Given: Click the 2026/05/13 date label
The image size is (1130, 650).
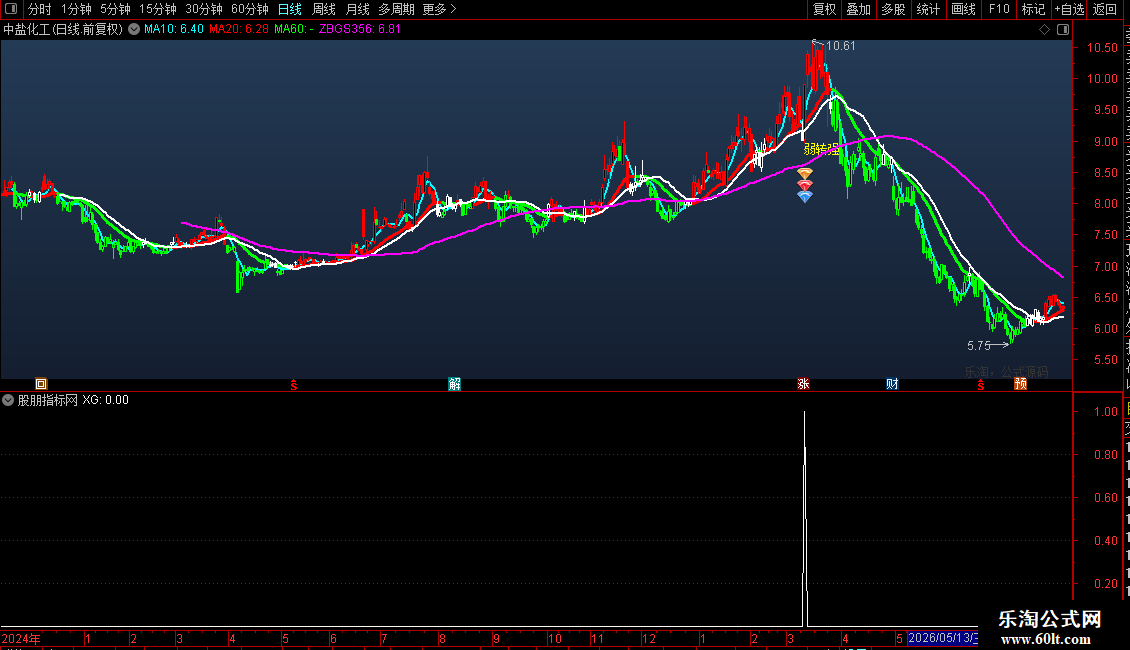Looking at the screenshot, I should [942, 638].
